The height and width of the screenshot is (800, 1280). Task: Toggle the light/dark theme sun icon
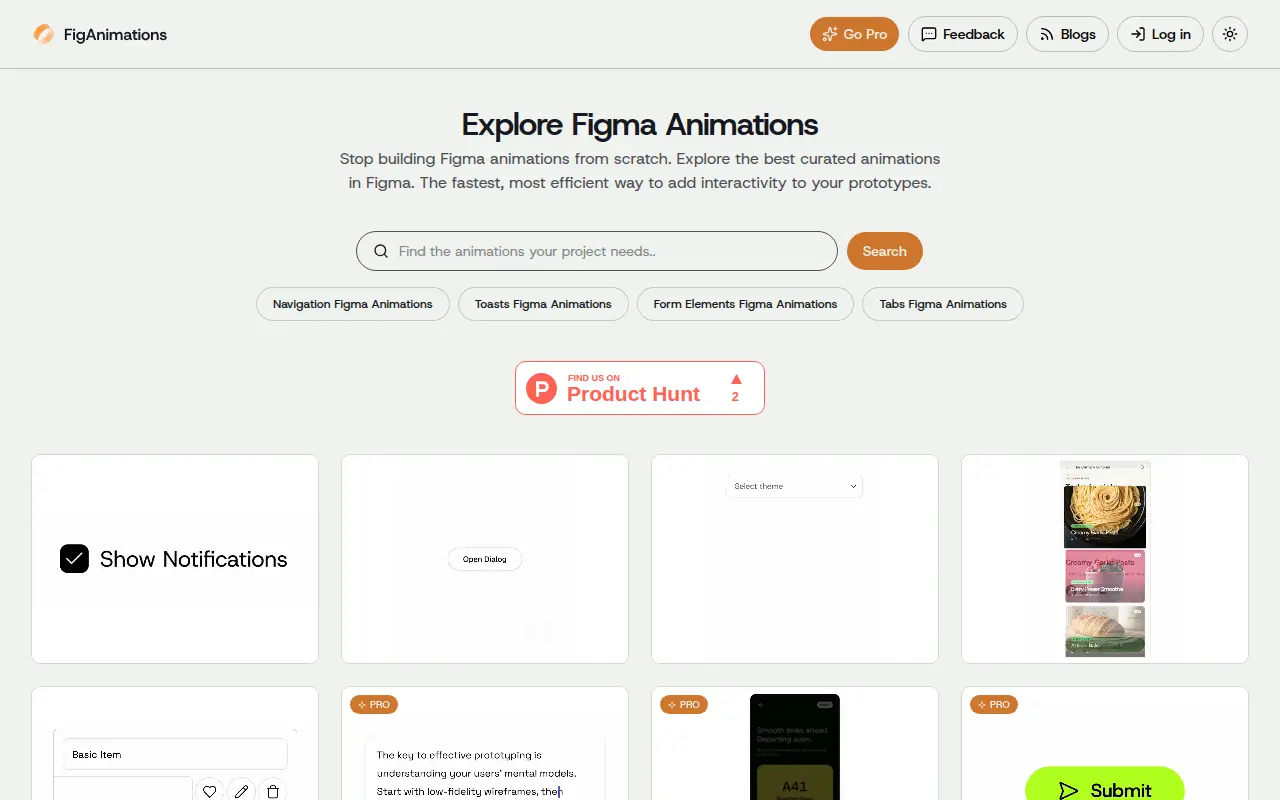(x=1230, y=34)
